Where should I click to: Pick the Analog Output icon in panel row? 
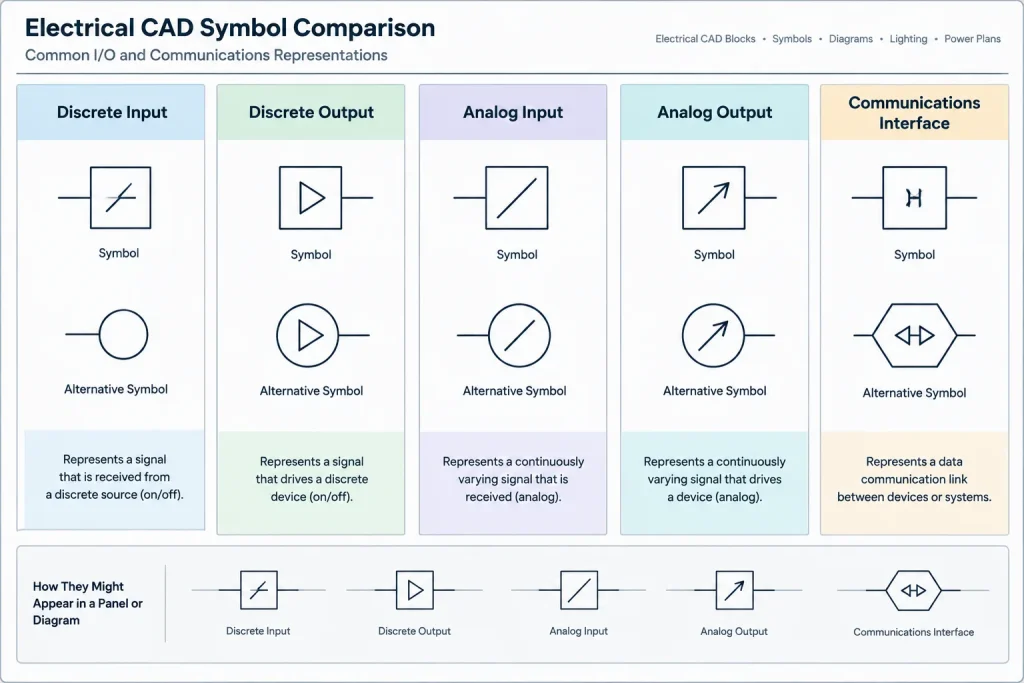tap(734, 590)
